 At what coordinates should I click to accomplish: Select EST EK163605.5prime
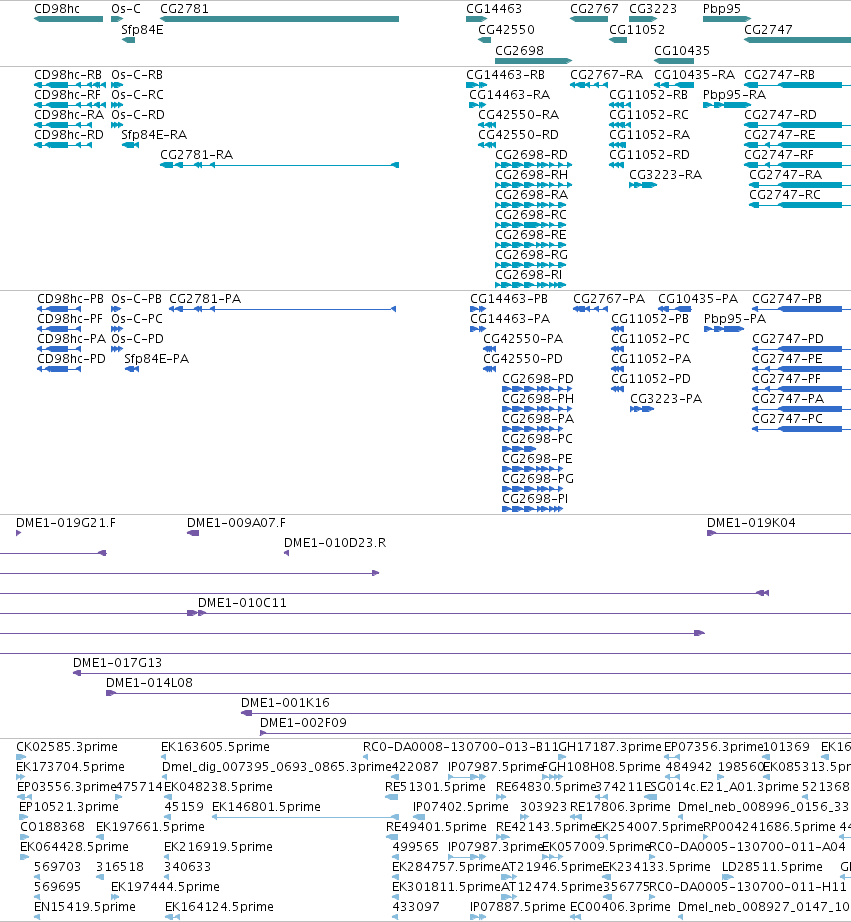[215, 747]
